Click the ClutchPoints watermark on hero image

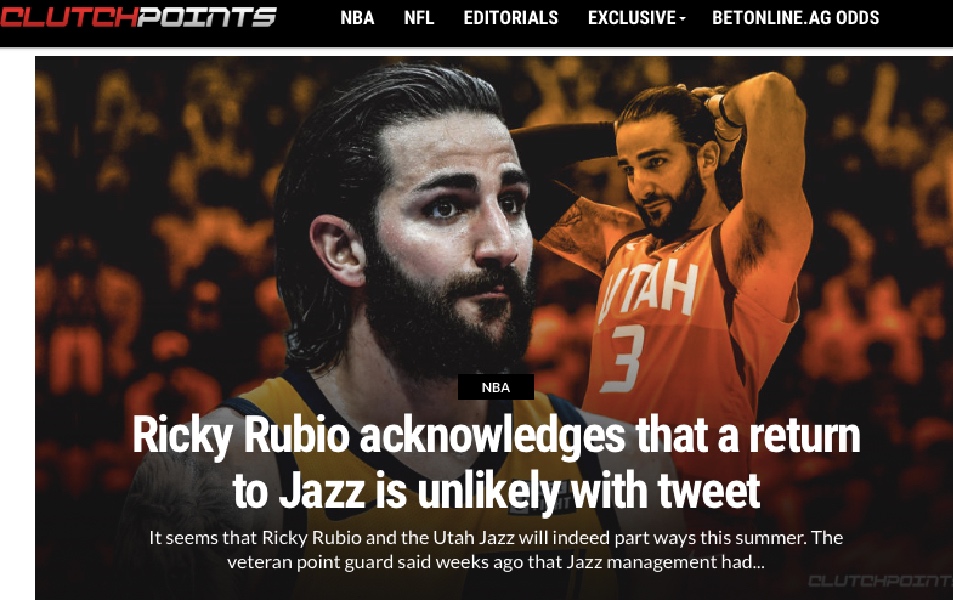879,581
